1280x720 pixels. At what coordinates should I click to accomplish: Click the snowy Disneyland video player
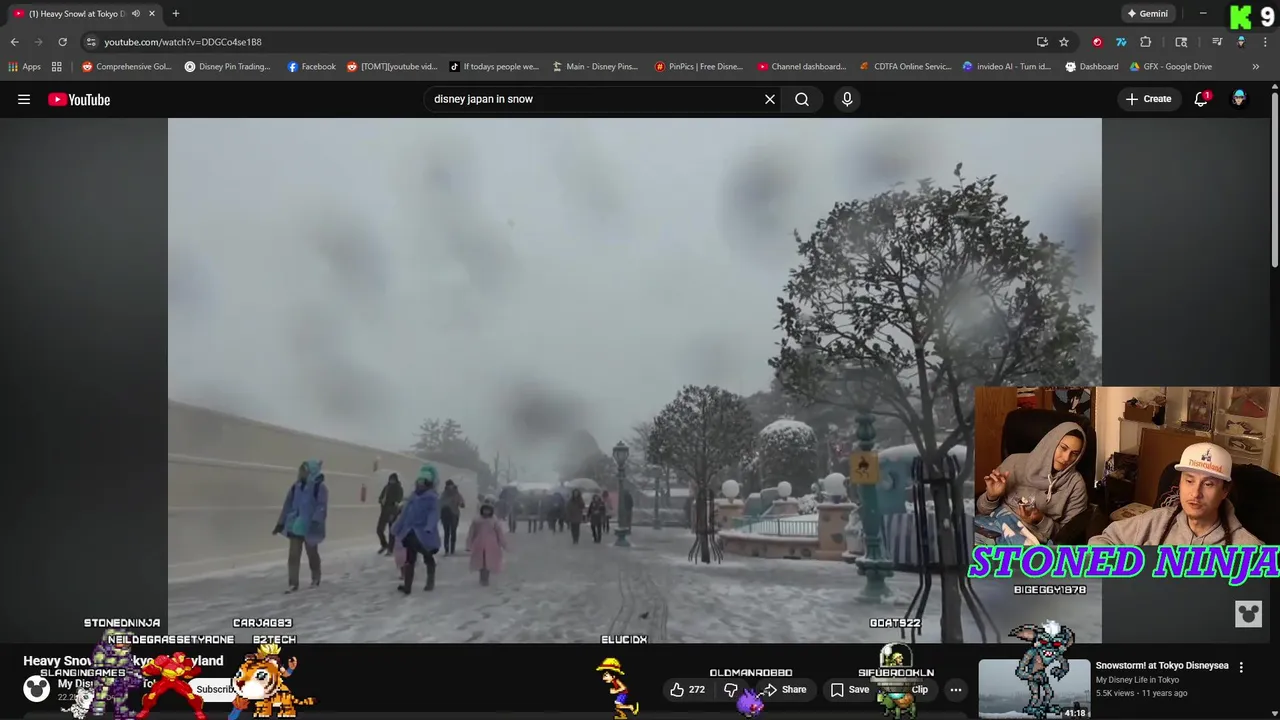click(634, 380)
